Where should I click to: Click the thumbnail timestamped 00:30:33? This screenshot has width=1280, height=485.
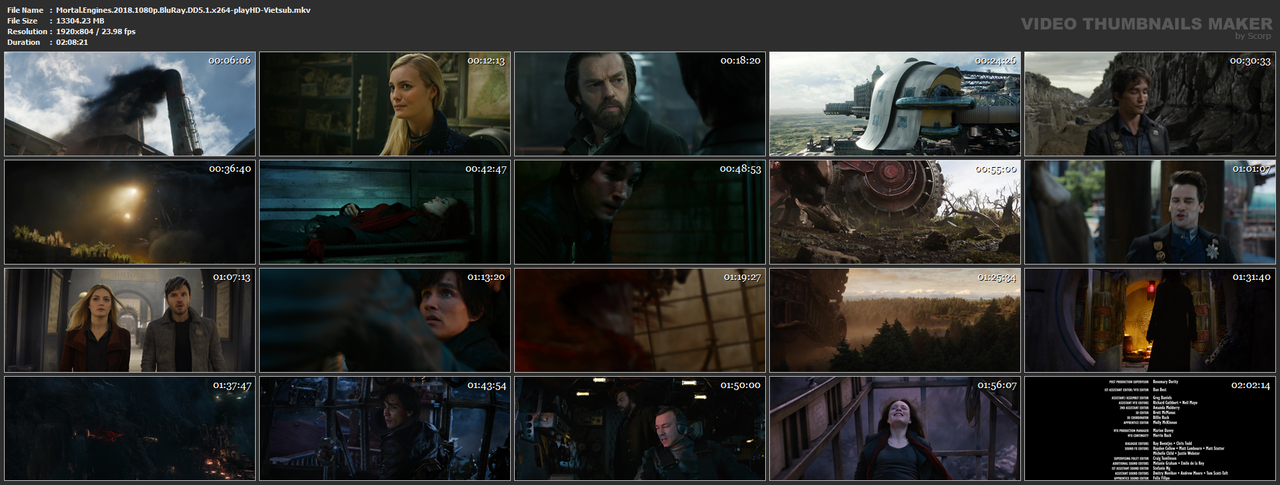point(1150,103)
